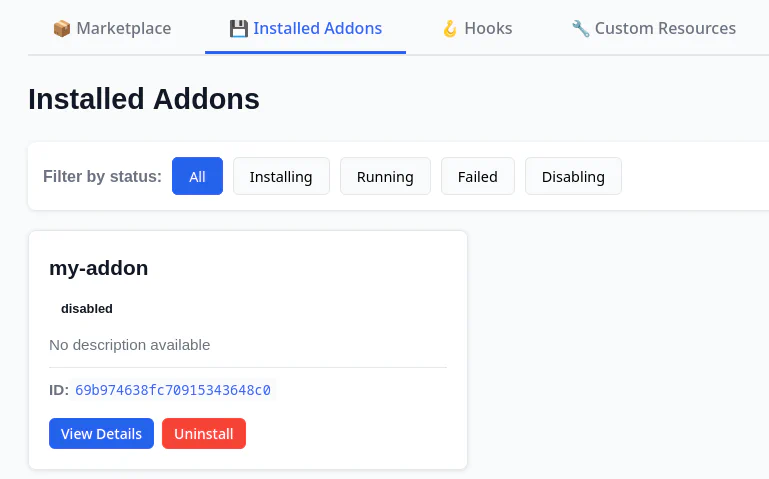Select the Installed Addons tab label
769x479 pixels.
click(317, 29)
